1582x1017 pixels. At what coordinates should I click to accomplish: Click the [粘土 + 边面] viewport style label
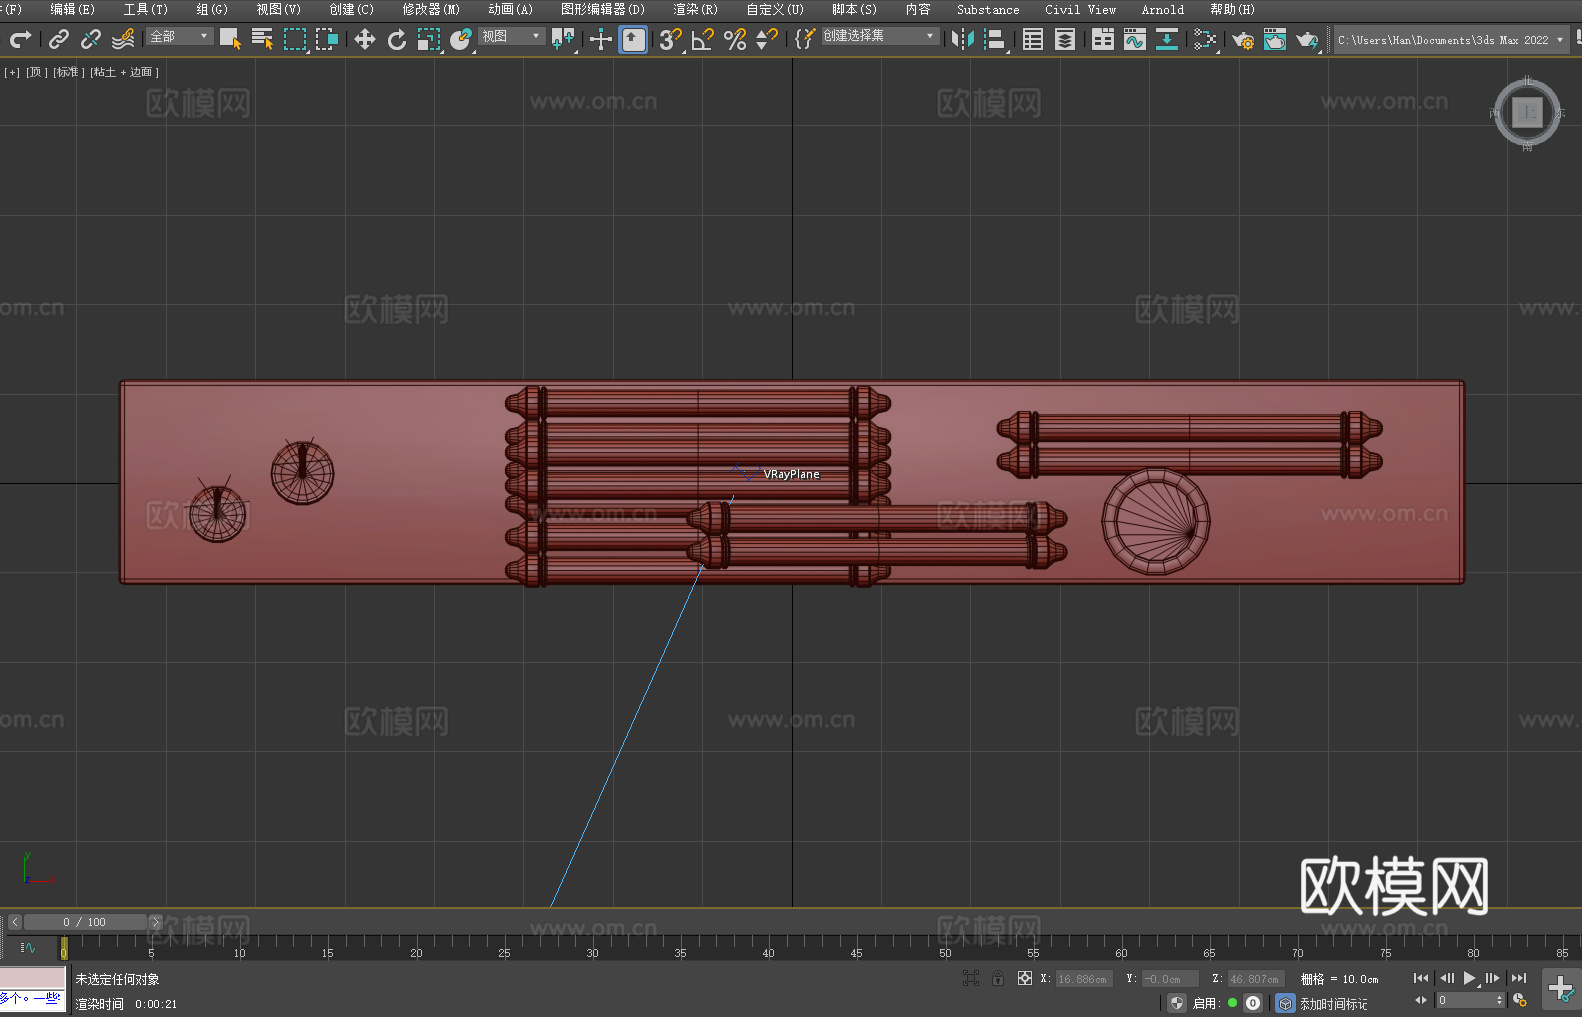point(125,72)
